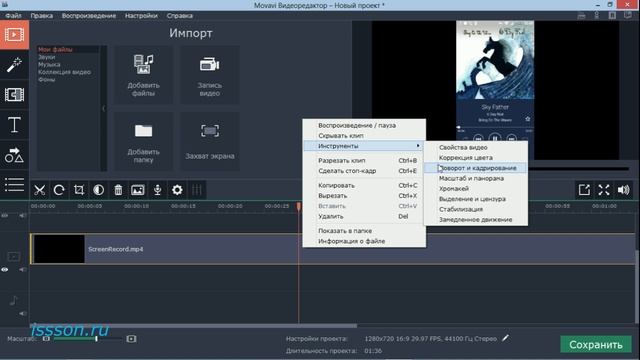Choose Удалить in context menu
The height and width of the screenshot is (360, 640).
point(364,216)
